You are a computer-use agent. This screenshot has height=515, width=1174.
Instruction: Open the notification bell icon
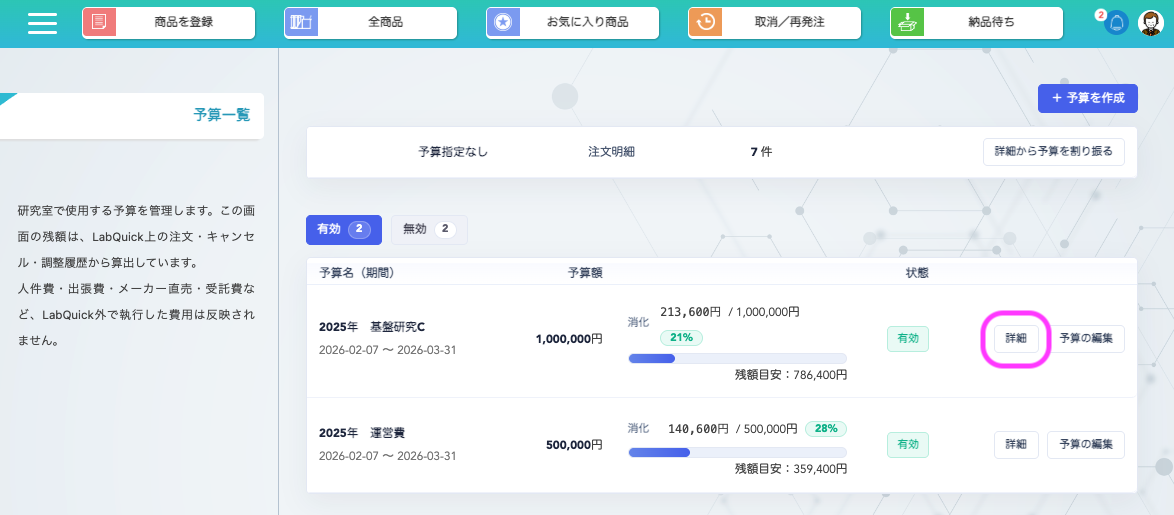click(1116, 23)
